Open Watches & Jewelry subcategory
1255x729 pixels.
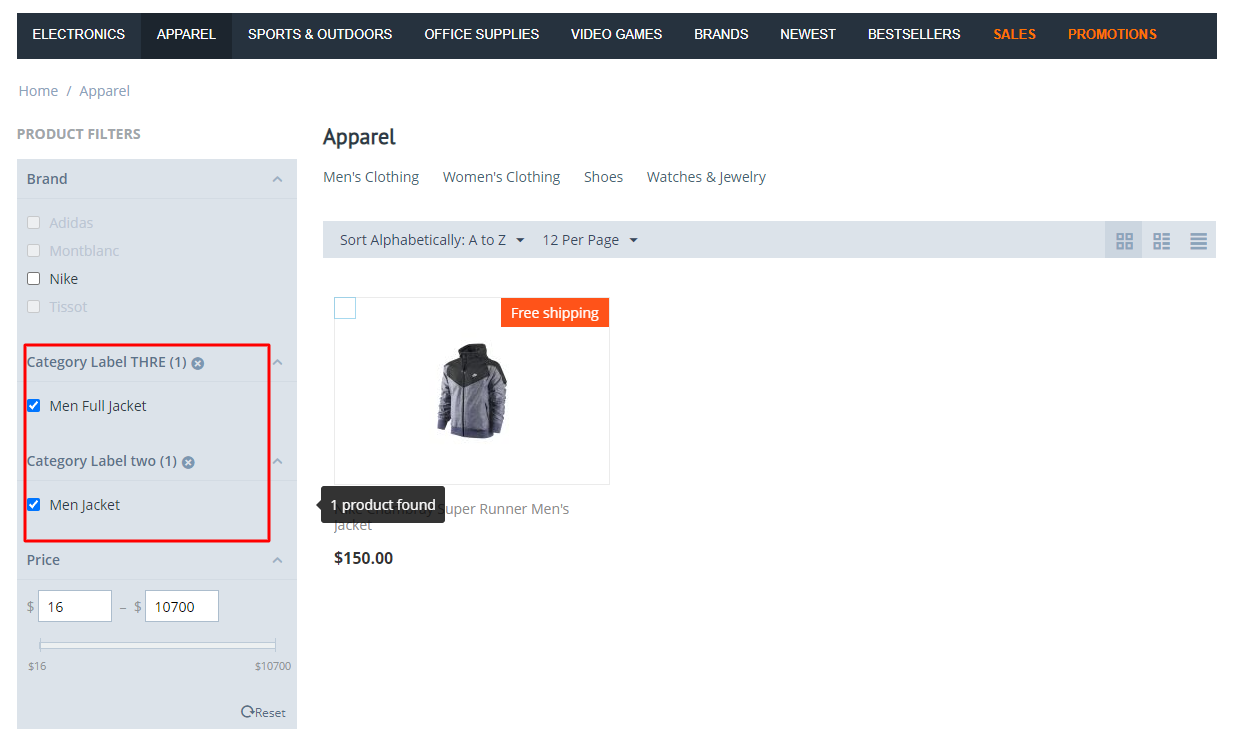706,177
